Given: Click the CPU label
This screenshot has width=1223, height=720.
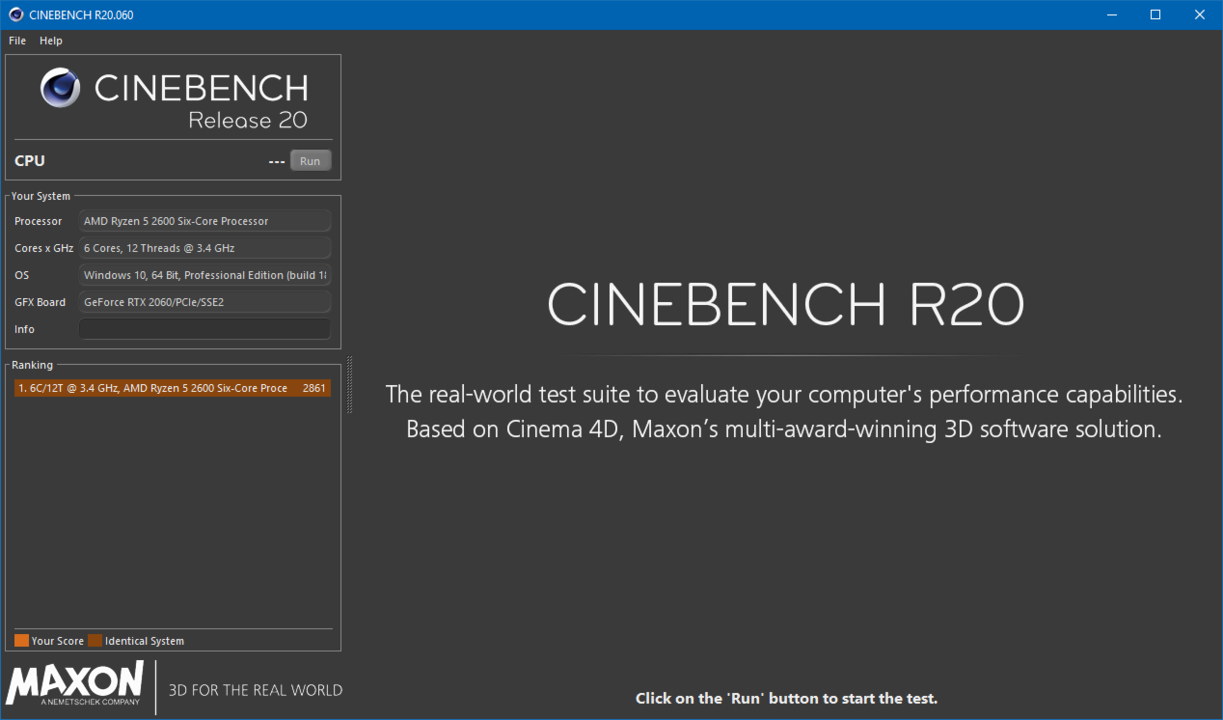Looking at the screenshot, I should tap(30, 161).
